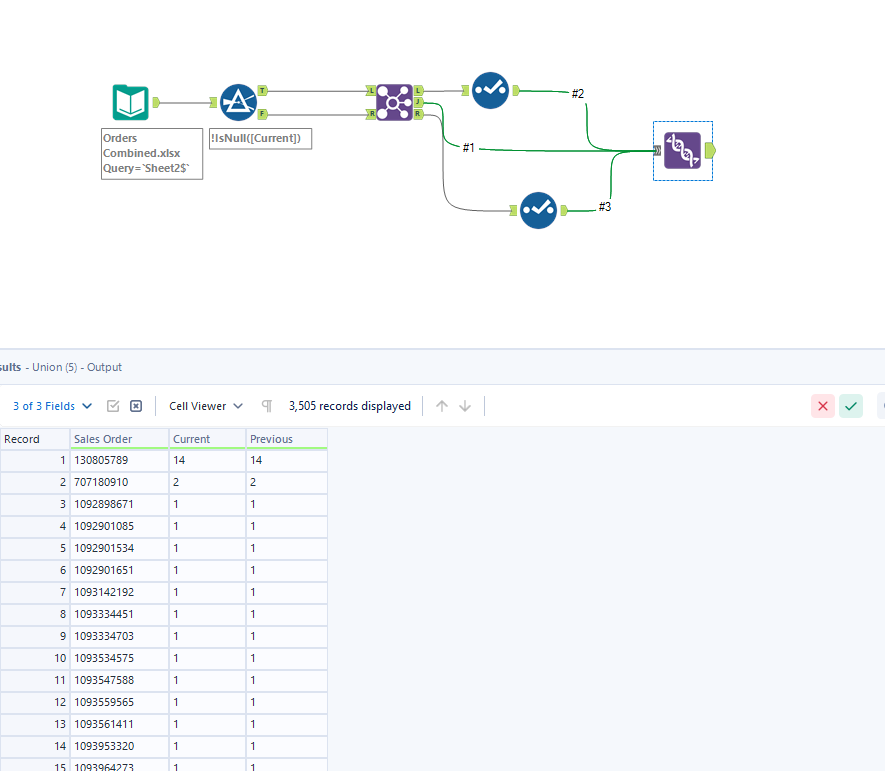Click the Join tool right input anchor
This screenshot has width=885, height=771.
tap(371, 114)
